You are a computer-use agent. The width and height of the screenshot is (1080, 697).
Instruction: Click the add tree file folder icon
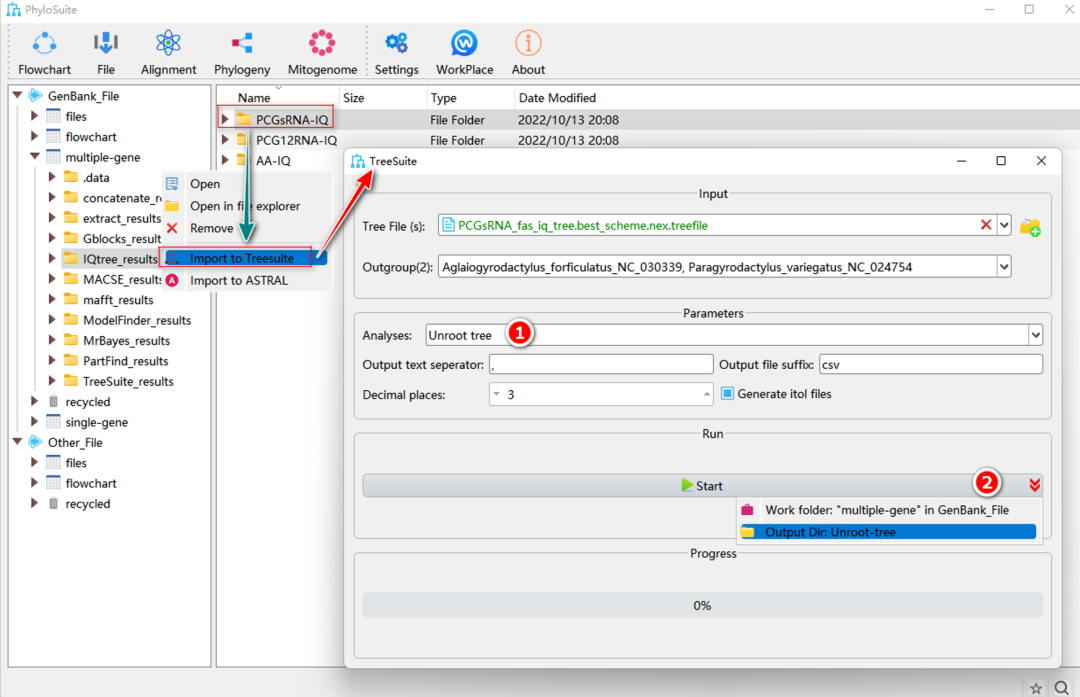click(x=1030, y=227)
